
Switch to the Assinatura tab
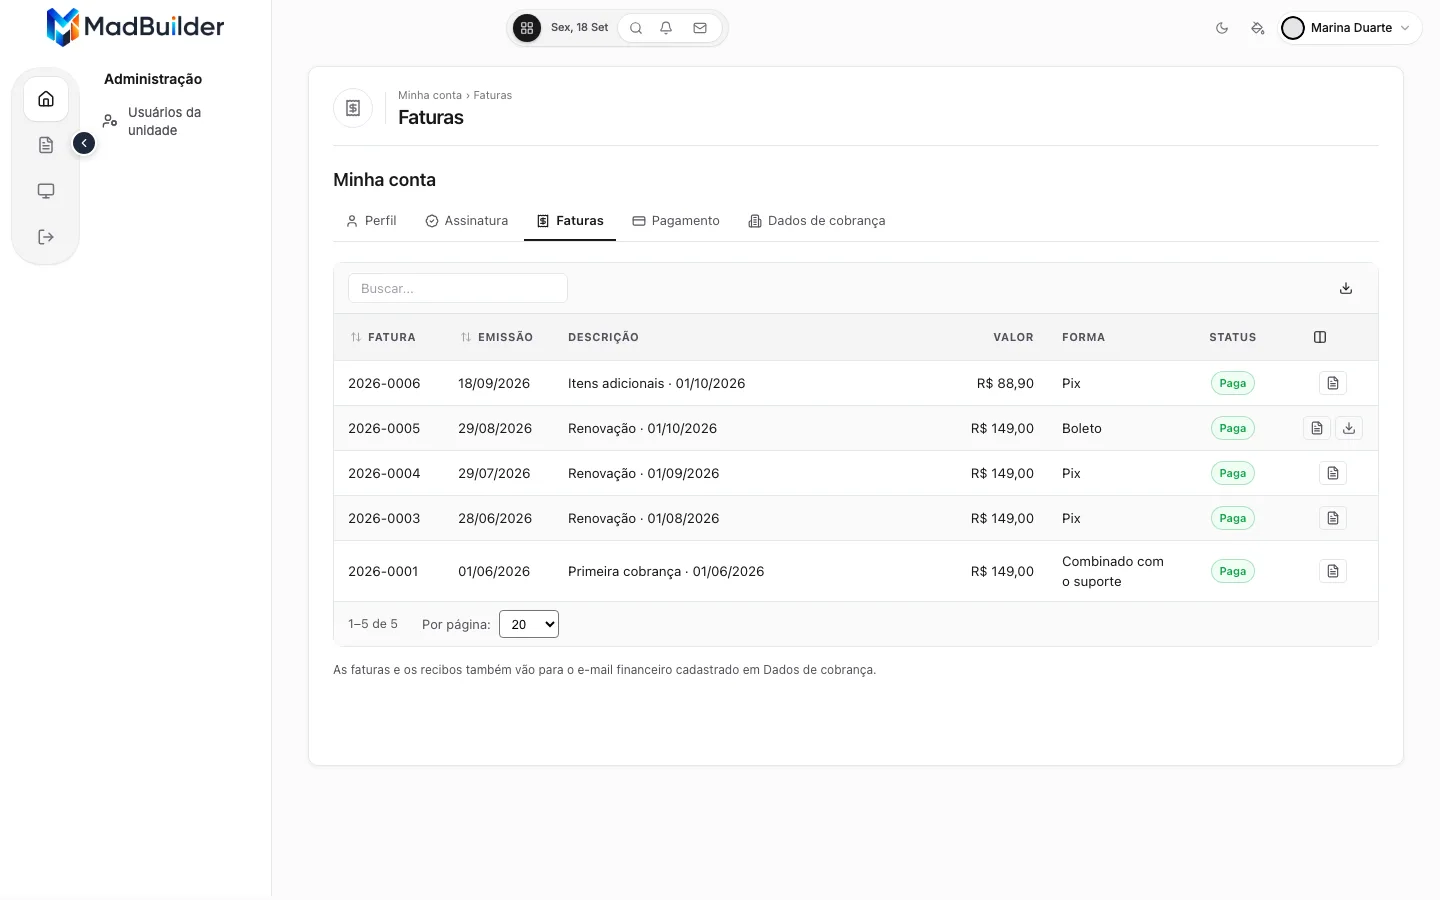(467, 221)
